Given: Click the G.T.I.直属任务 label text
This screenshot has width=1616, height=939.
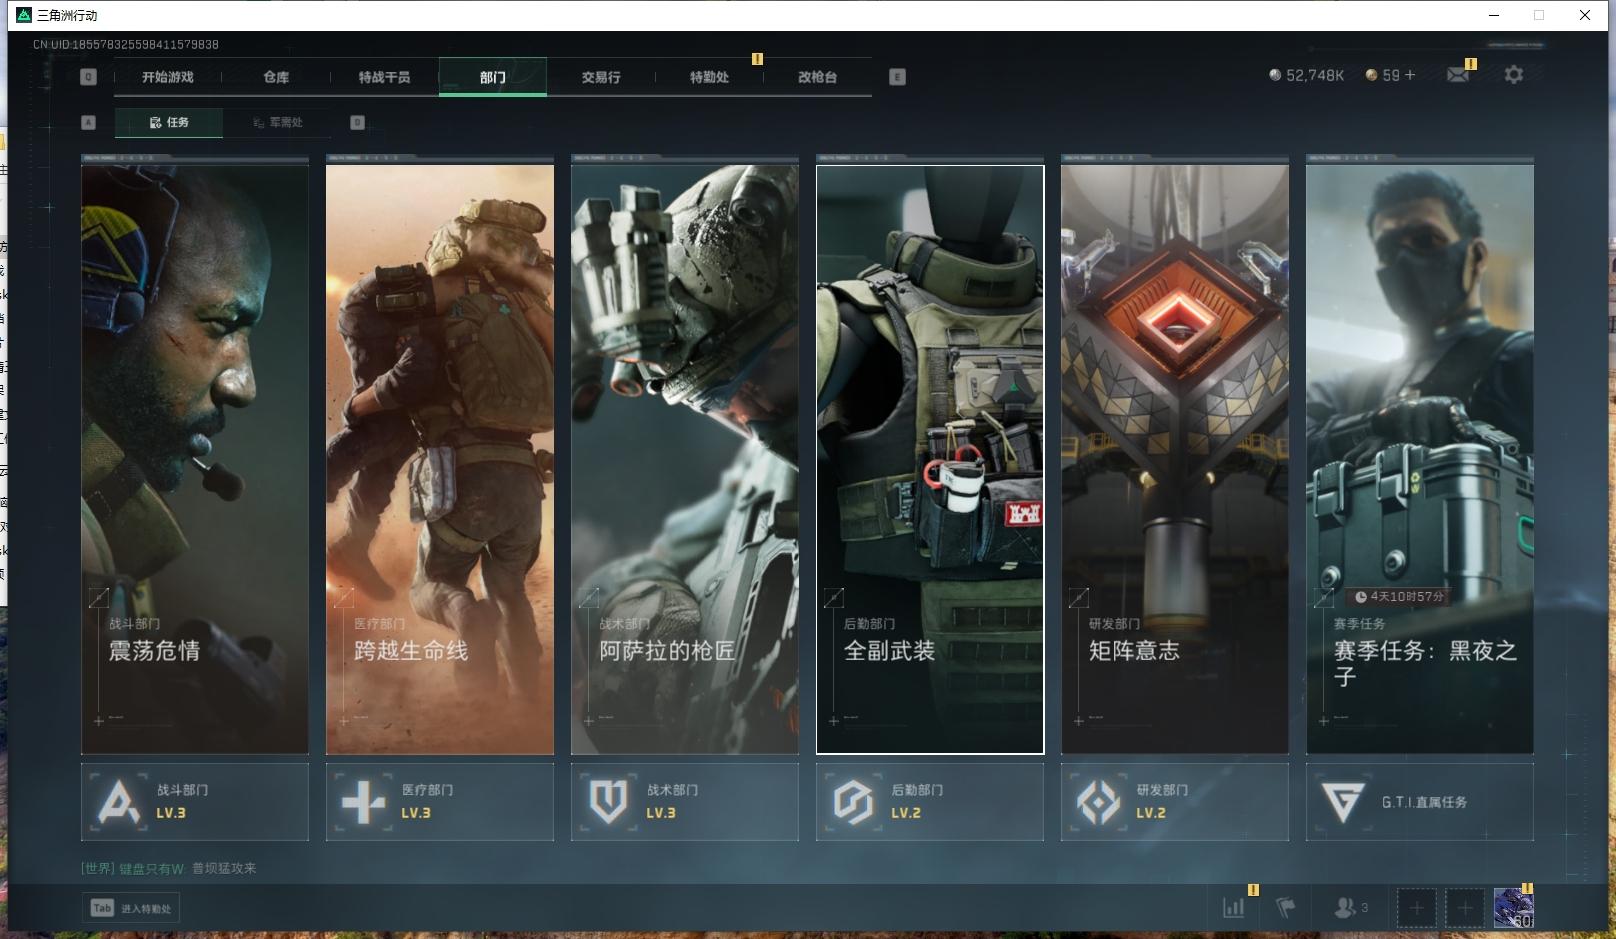Looking at the screenshot, I should tap(1425, 802).
